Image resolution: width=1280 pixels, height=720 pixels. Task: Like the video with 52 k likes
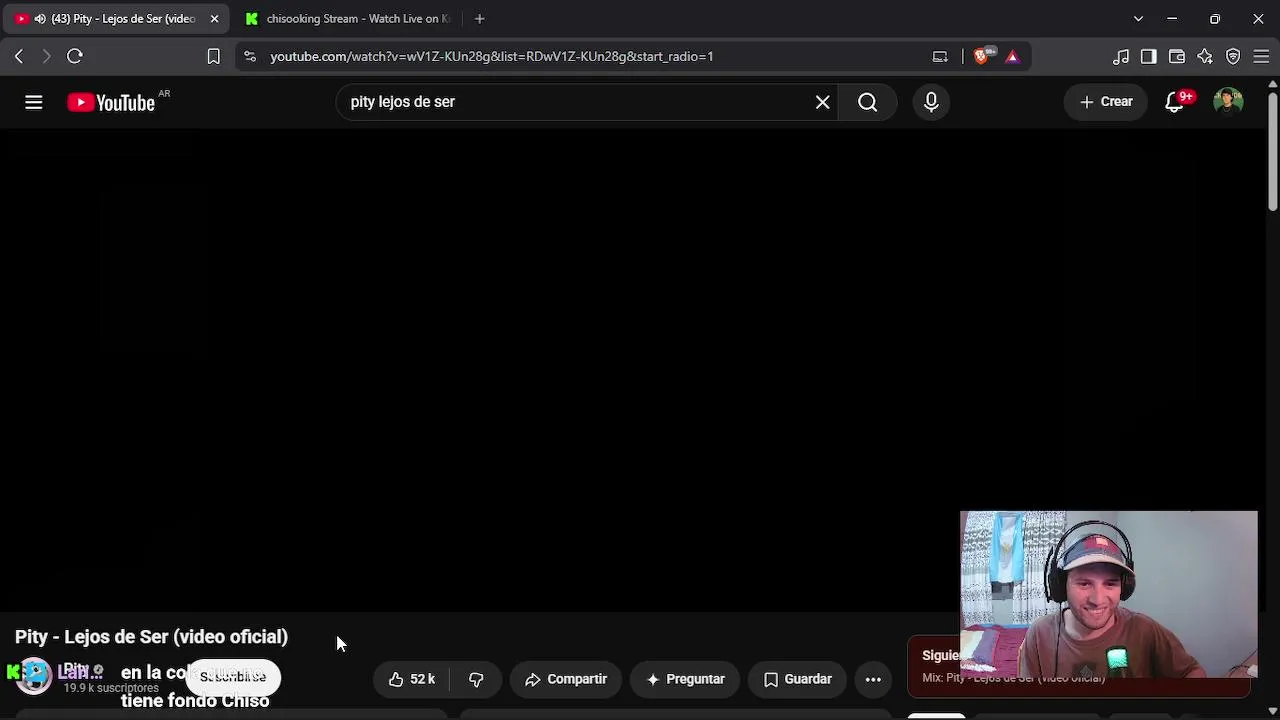point(411,679)
